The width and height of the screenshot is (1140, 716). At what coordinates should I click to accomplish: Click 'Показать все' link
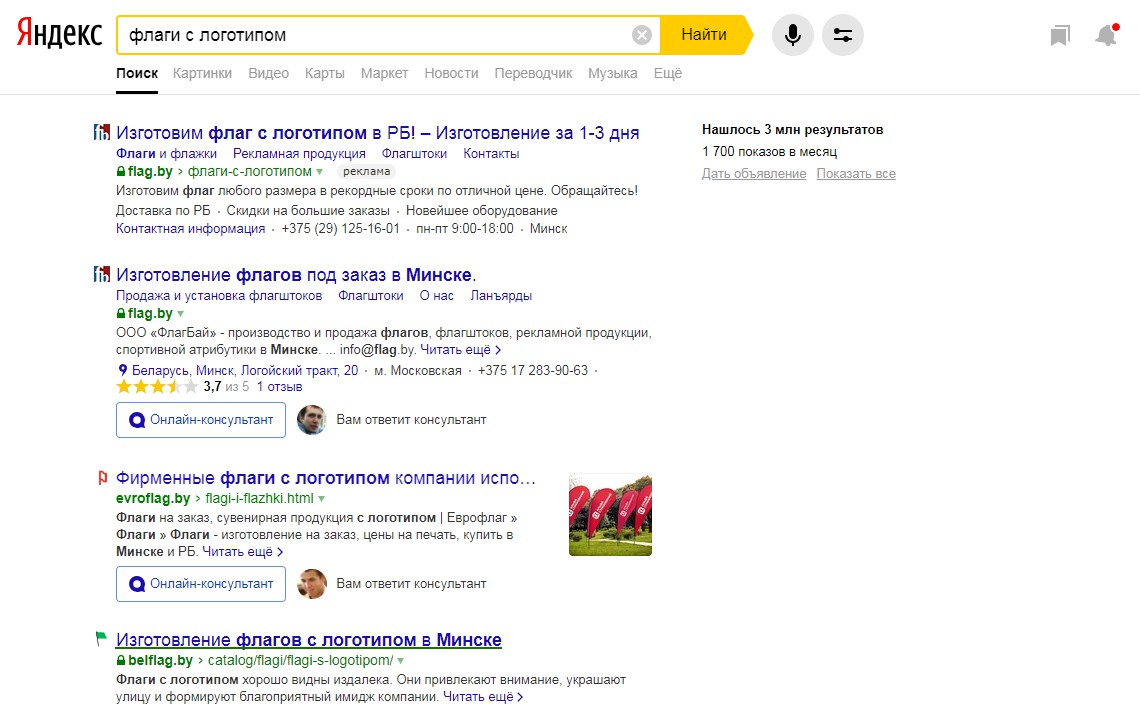[856, 173]
